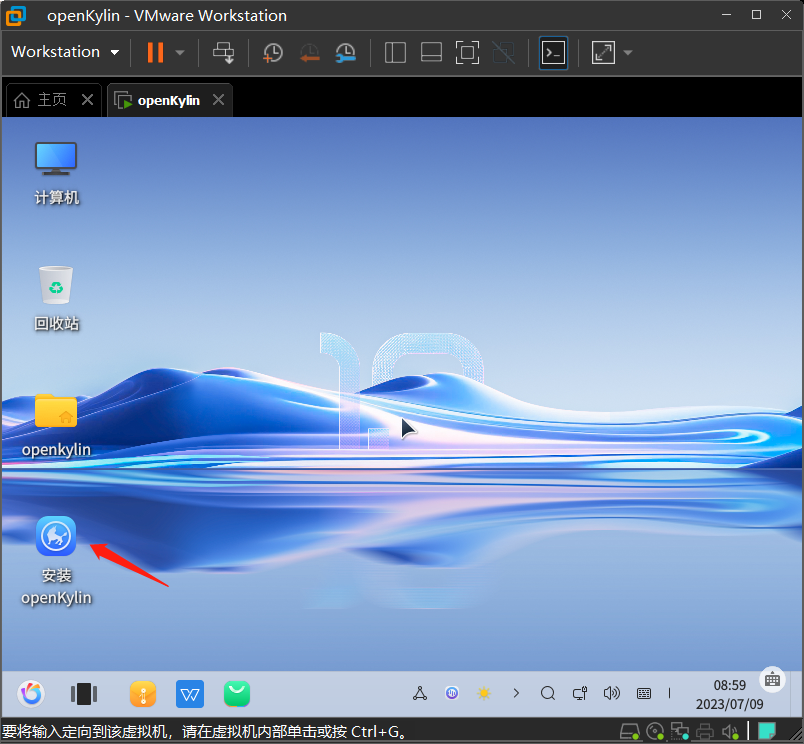Click the purple round tray icon
Image resolution: width=804 pixels, height=744 pixels.
452,693
